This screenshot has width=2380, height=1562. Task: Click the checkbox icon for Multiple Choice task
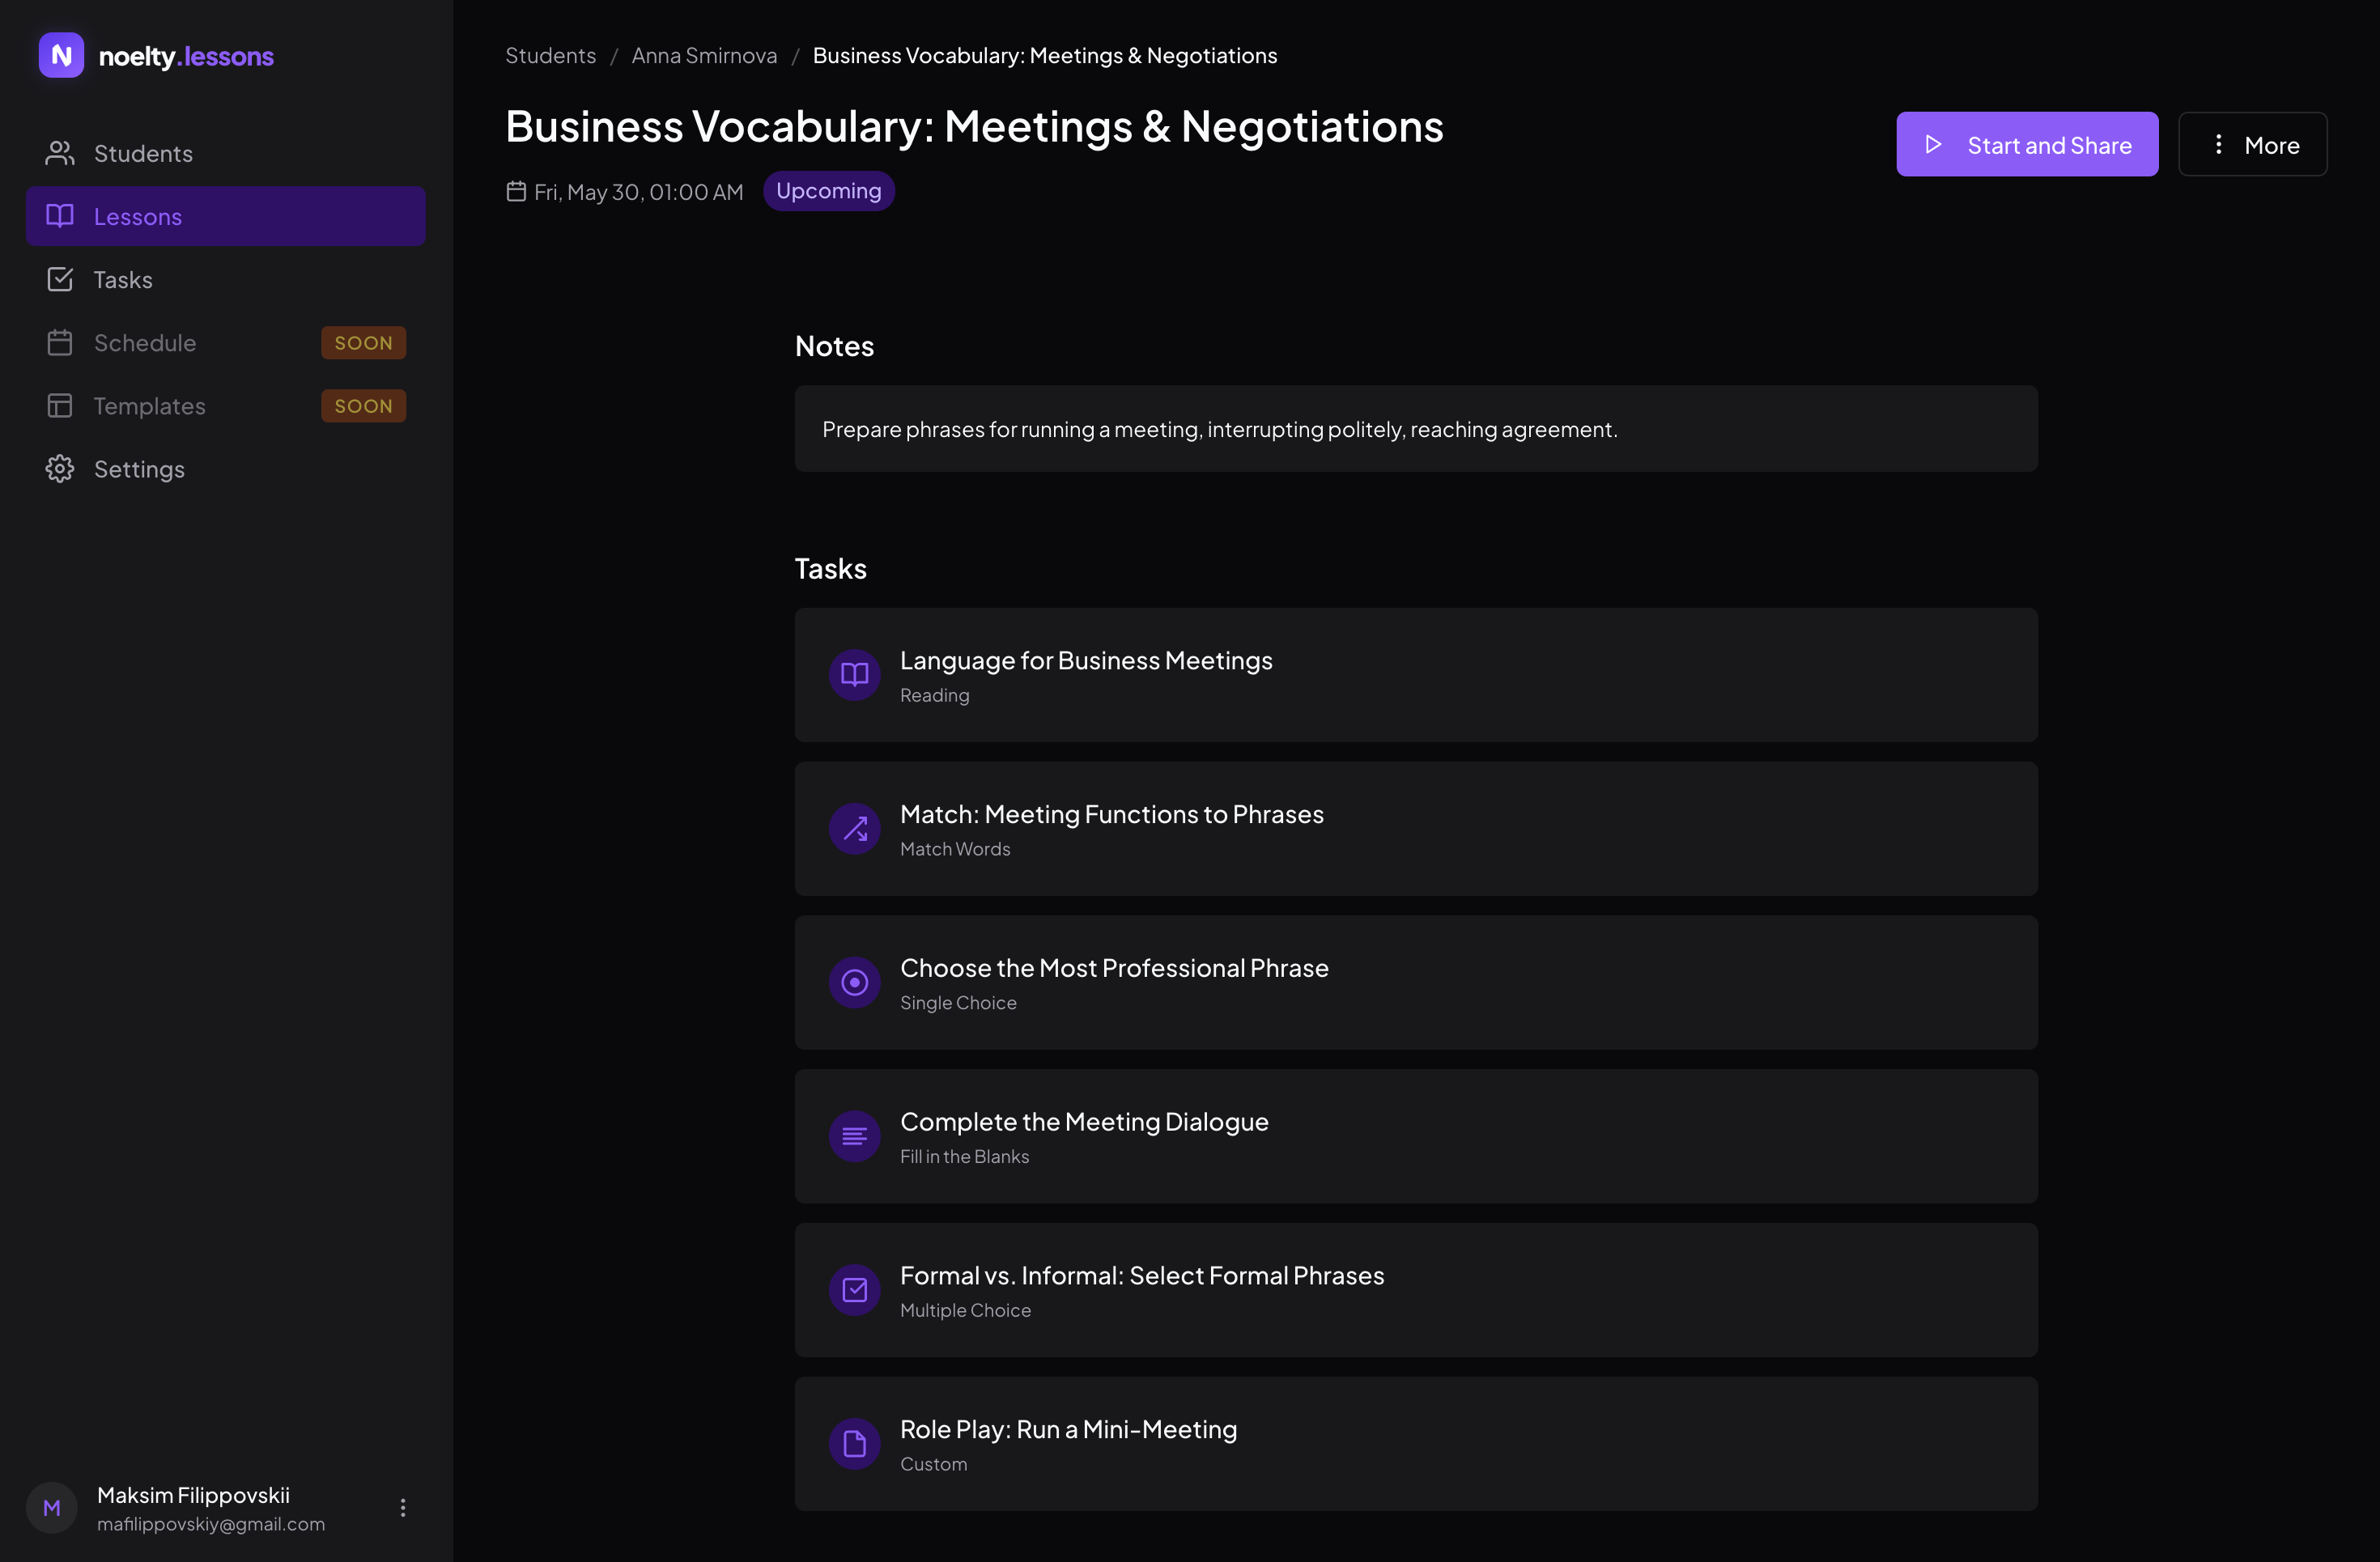click(x=854, y=1290)
